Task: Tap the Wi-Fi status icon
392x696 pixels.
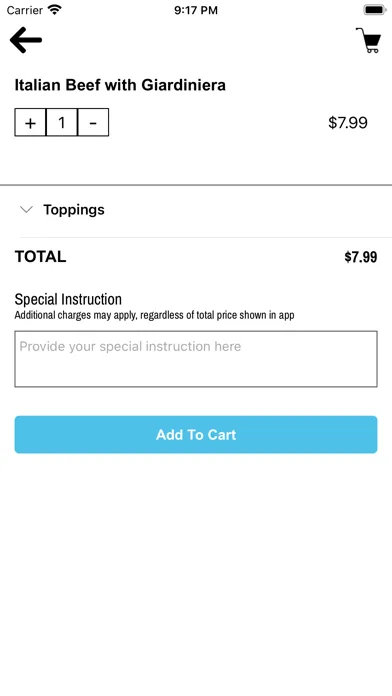Action: pos(55,10)
